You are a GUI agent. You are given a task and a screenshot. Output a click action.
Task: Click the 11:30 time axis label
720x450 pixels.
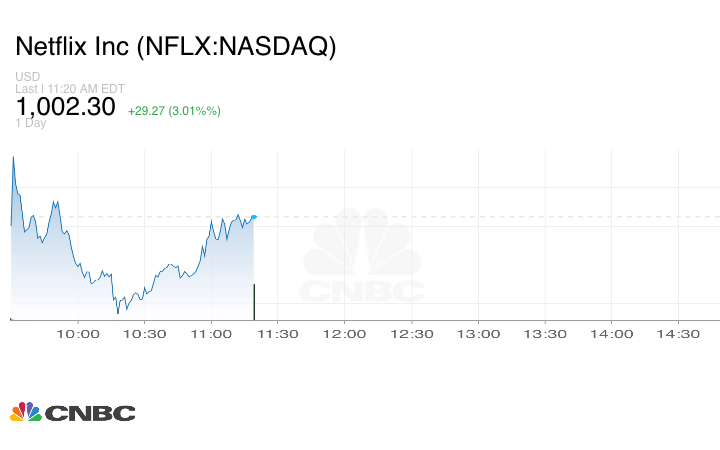tap(278, 334)
